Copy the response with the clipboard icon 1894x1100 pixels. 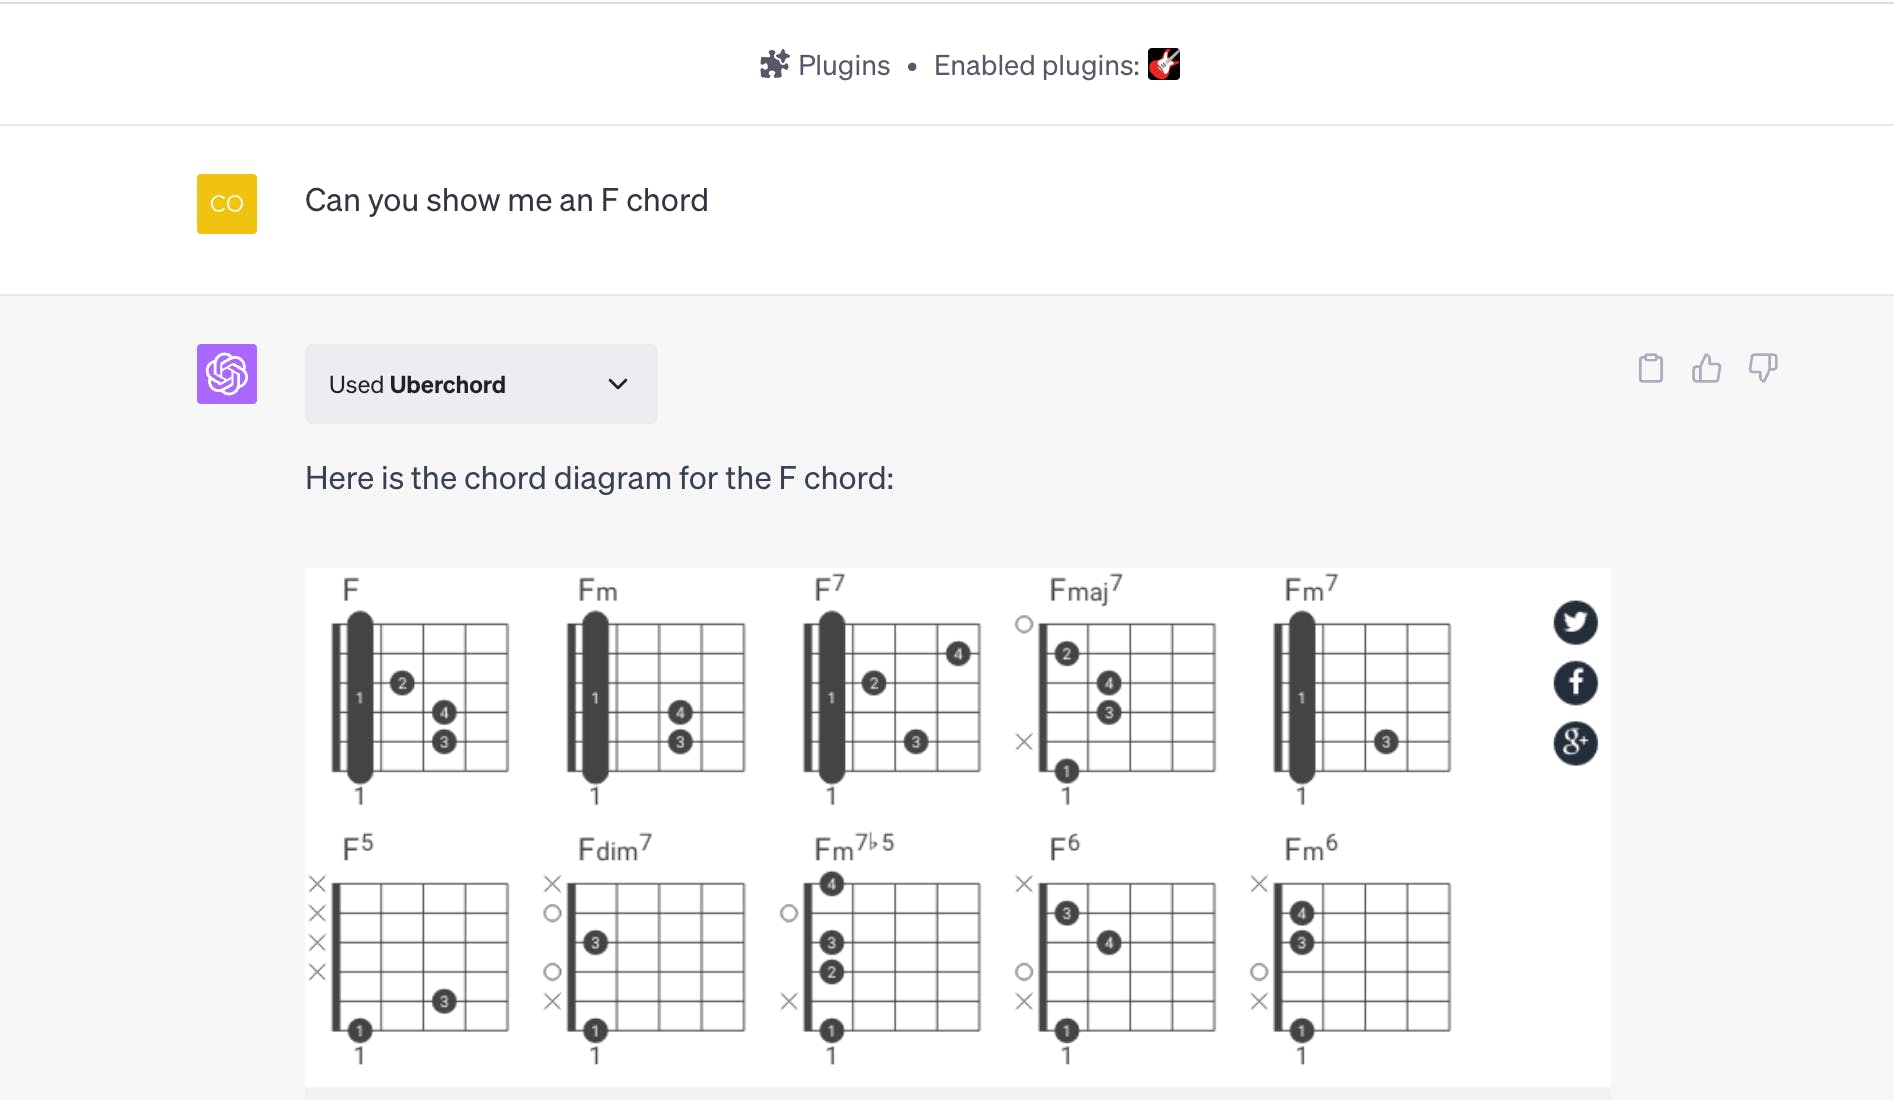[1651, 368]
